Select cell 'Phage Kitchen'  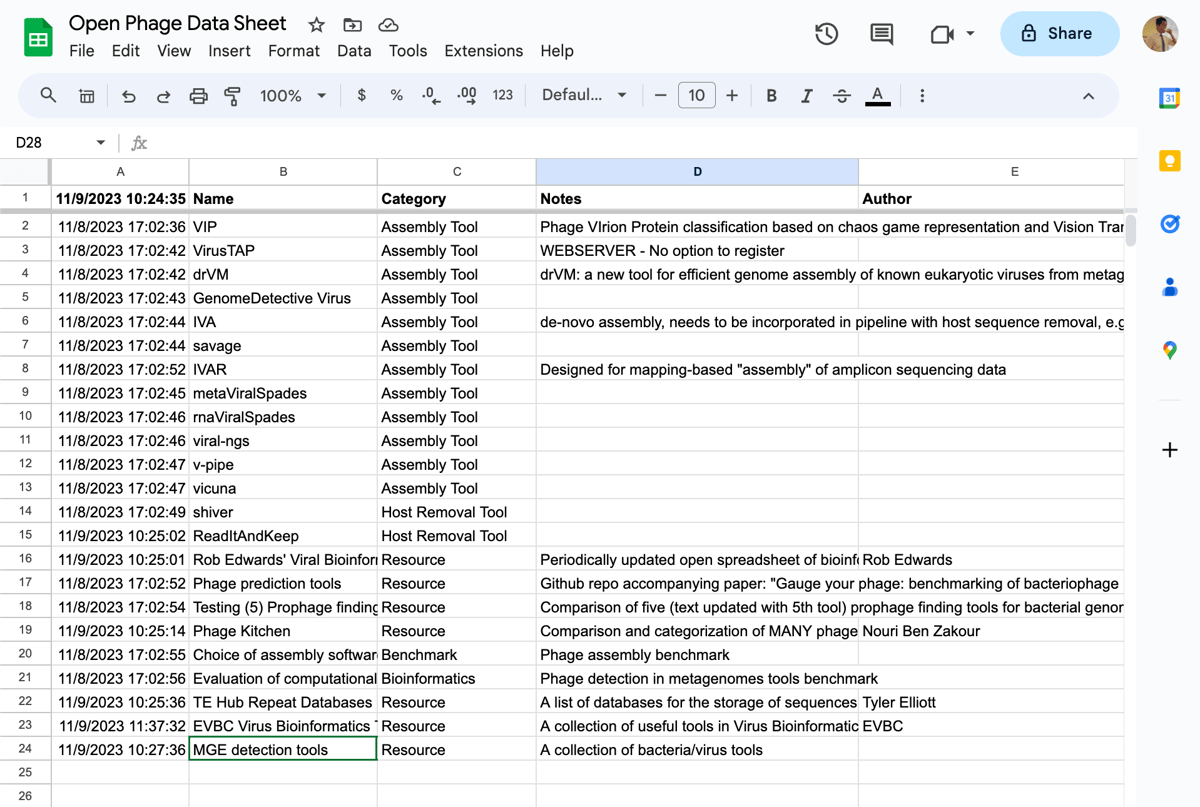click(283, 631)
